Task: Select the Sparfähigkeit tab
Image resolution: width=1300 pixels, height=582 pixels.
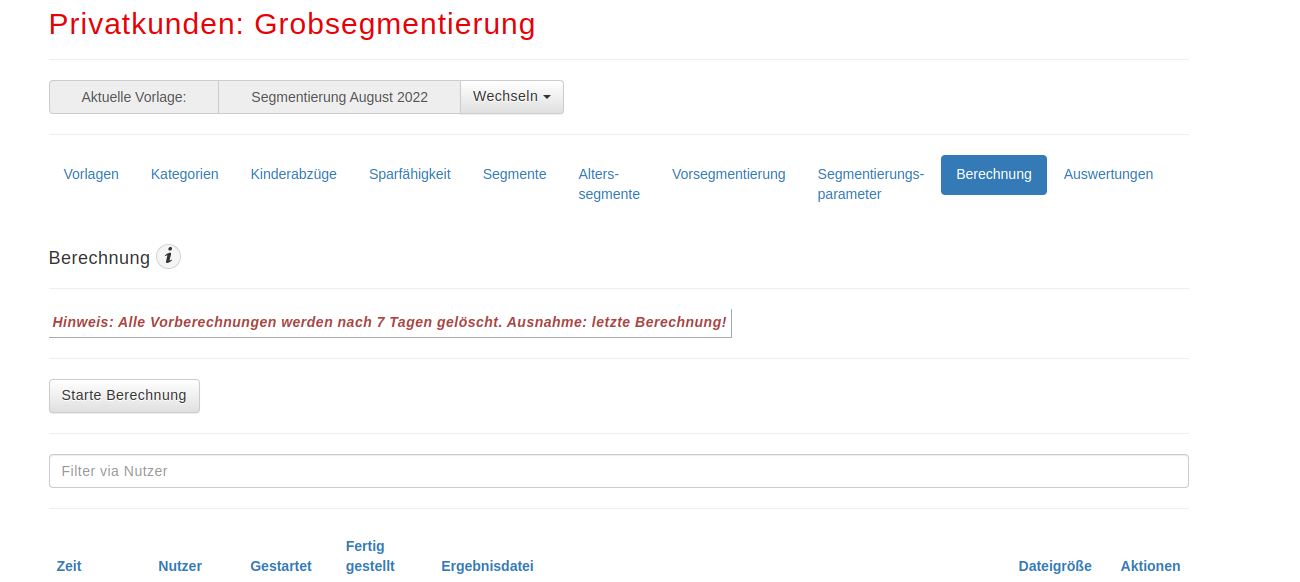Action: pyautogui.click(x=410, y=174)
